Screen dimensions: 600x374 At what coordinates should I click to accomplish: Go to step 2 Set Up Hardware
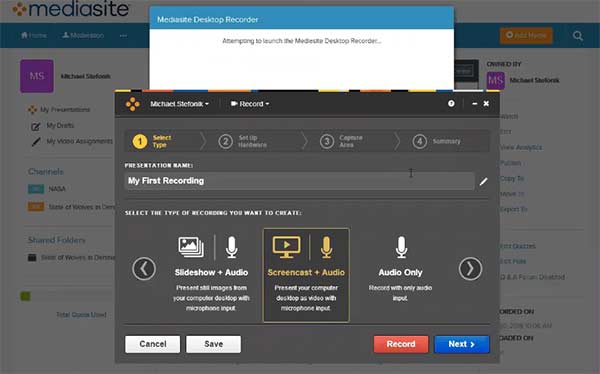coord(243,141)
